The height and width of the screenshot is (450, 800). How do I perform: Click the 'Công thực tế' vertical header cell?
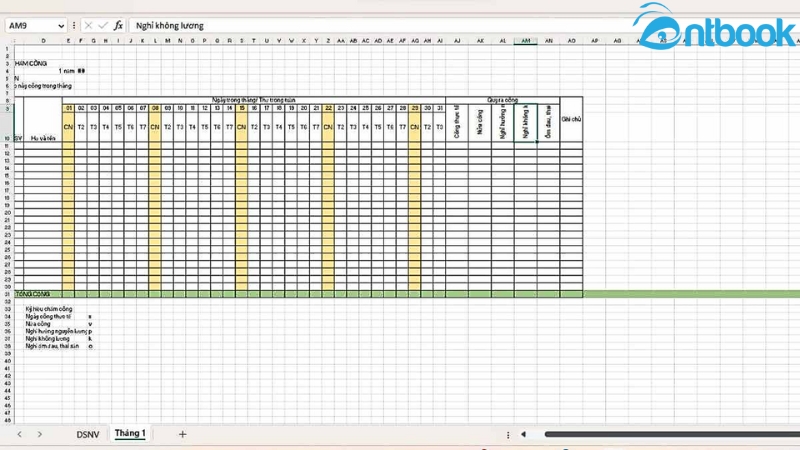[x=457, y=122]
